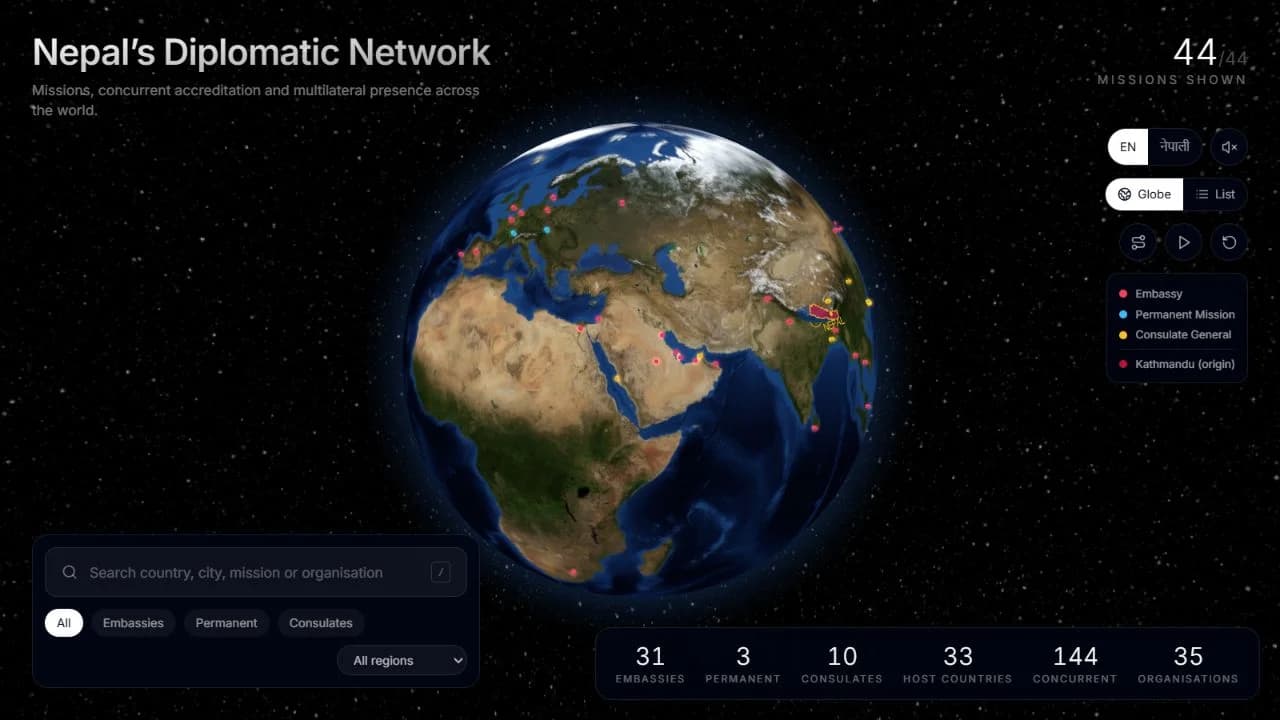Screen dimensions: 1280x720
Task: Start the globe tour with play icon
Action: [1184, 242]
